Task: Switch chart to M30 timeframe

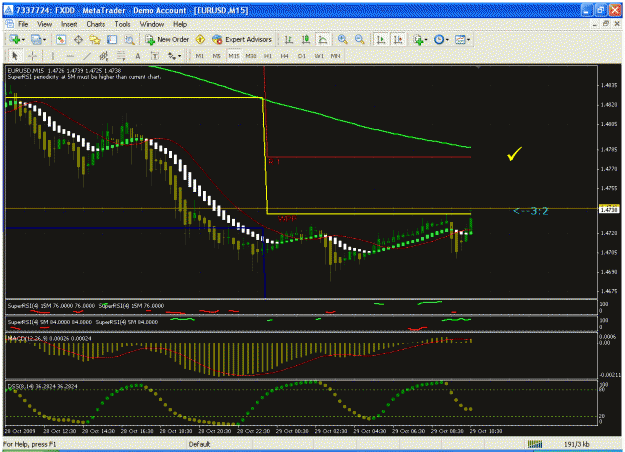Action: point(251,56)
